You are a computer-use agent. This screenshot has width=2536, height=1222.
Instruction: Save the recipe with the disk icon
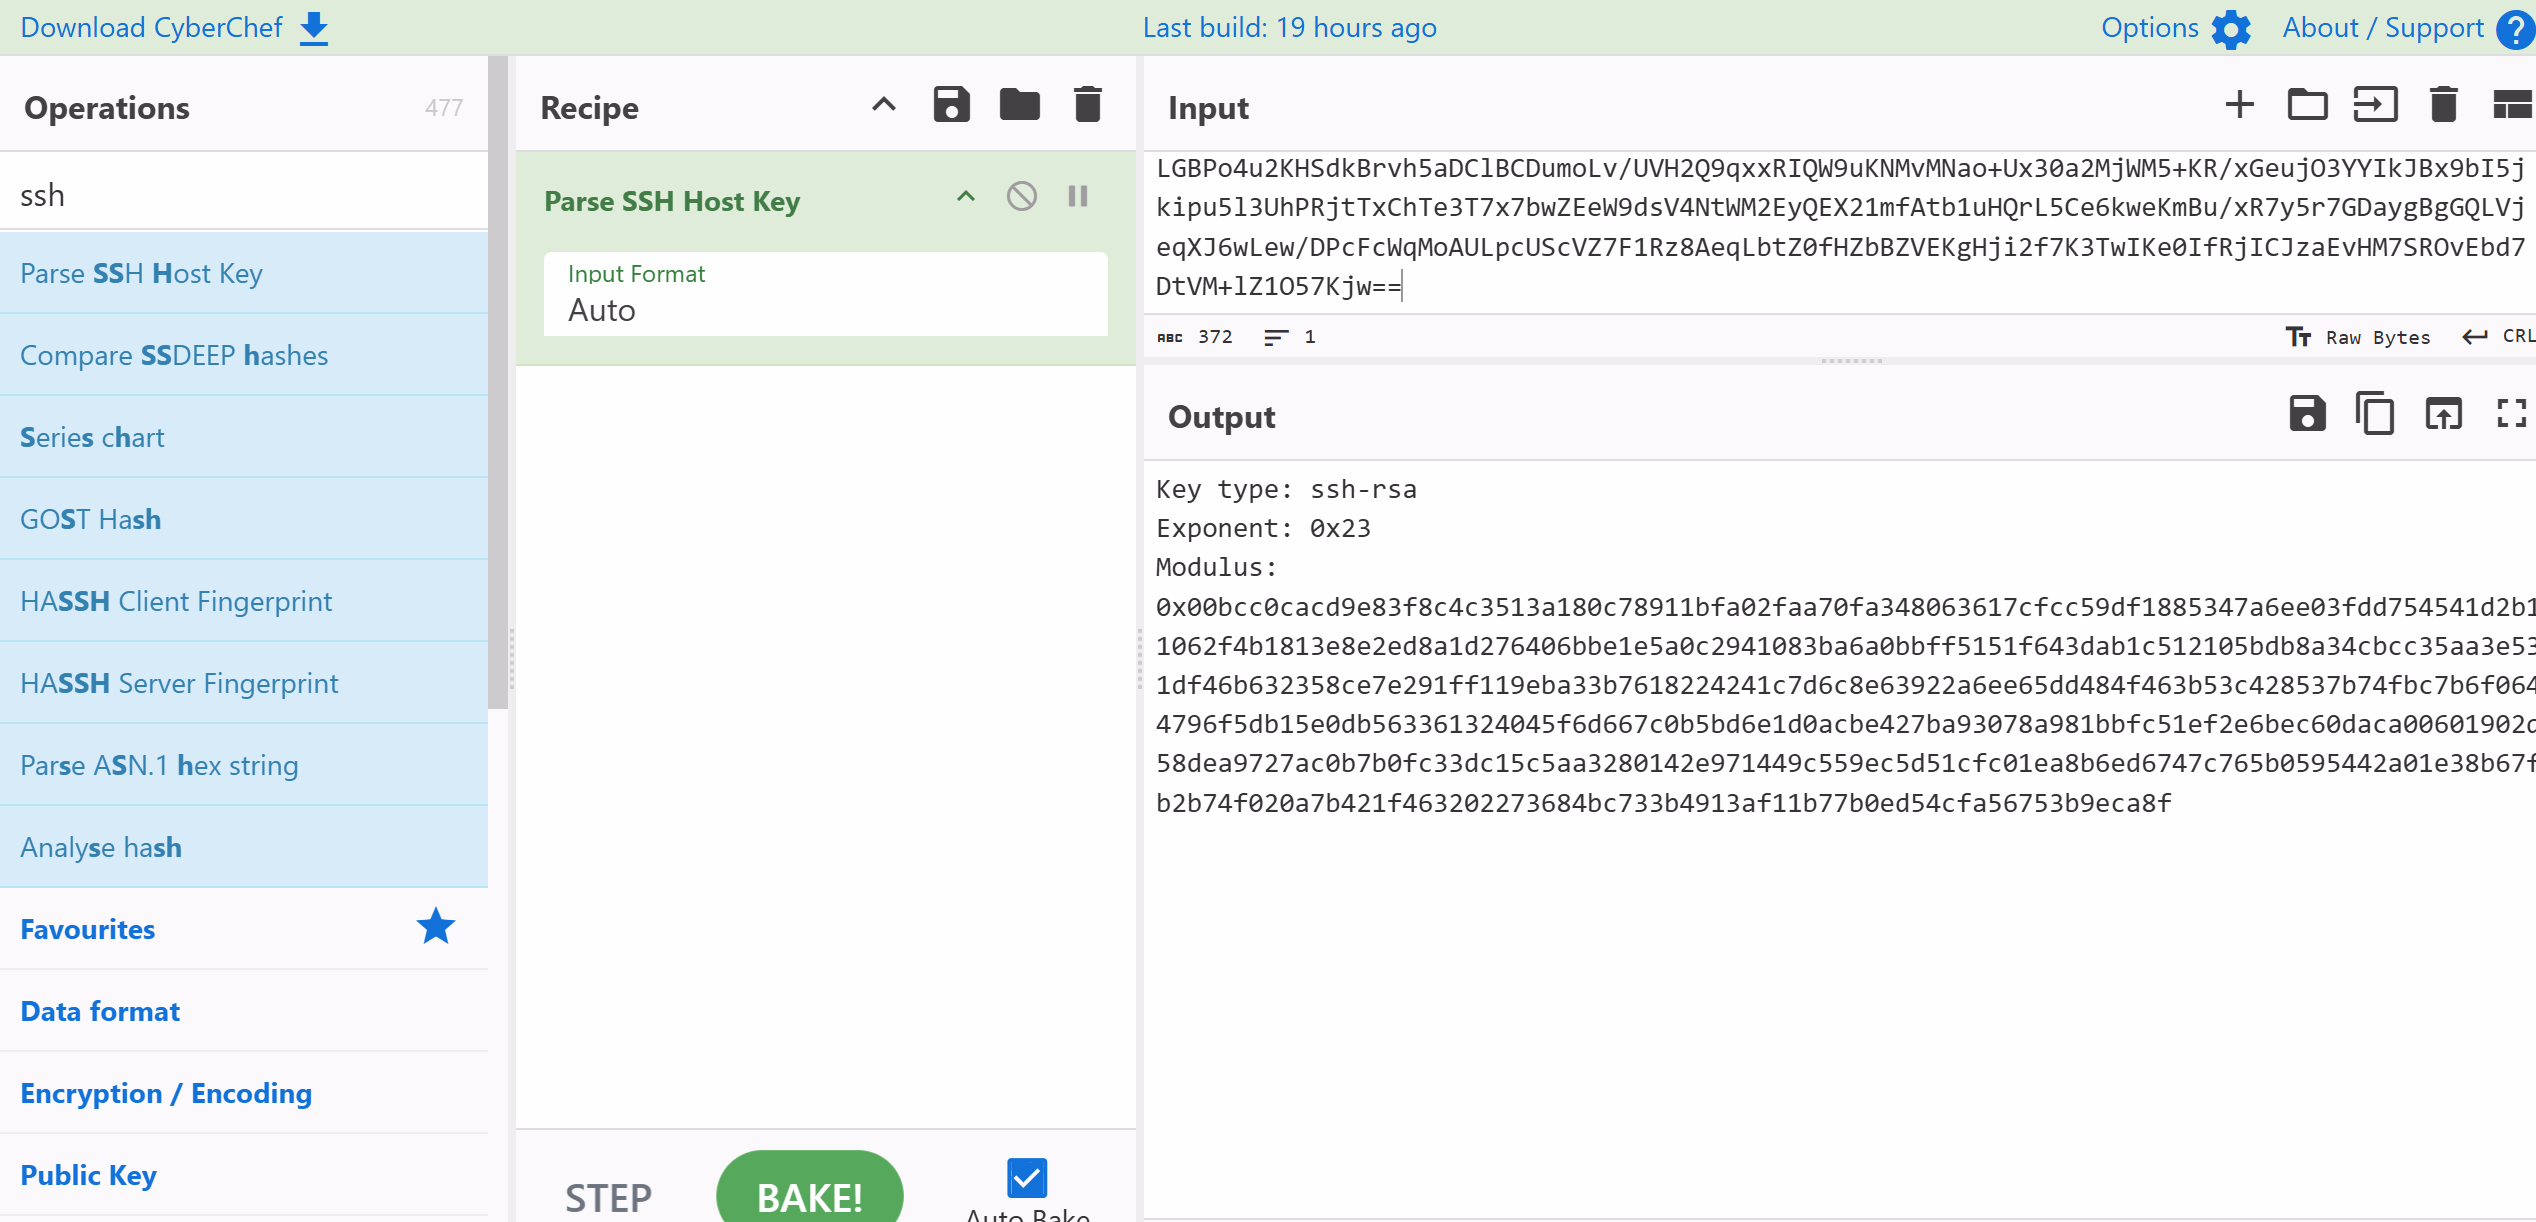(951, 105)
